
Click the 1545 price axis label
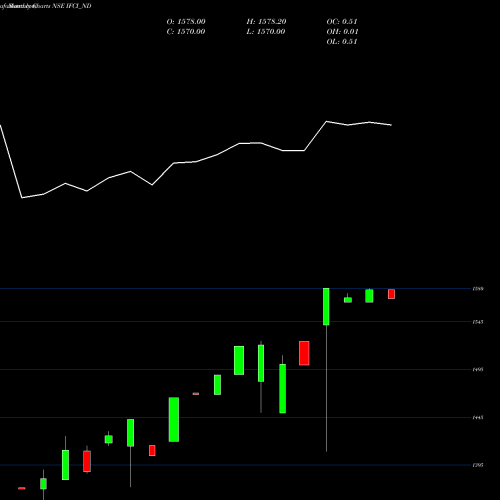[x=478, y=322]
